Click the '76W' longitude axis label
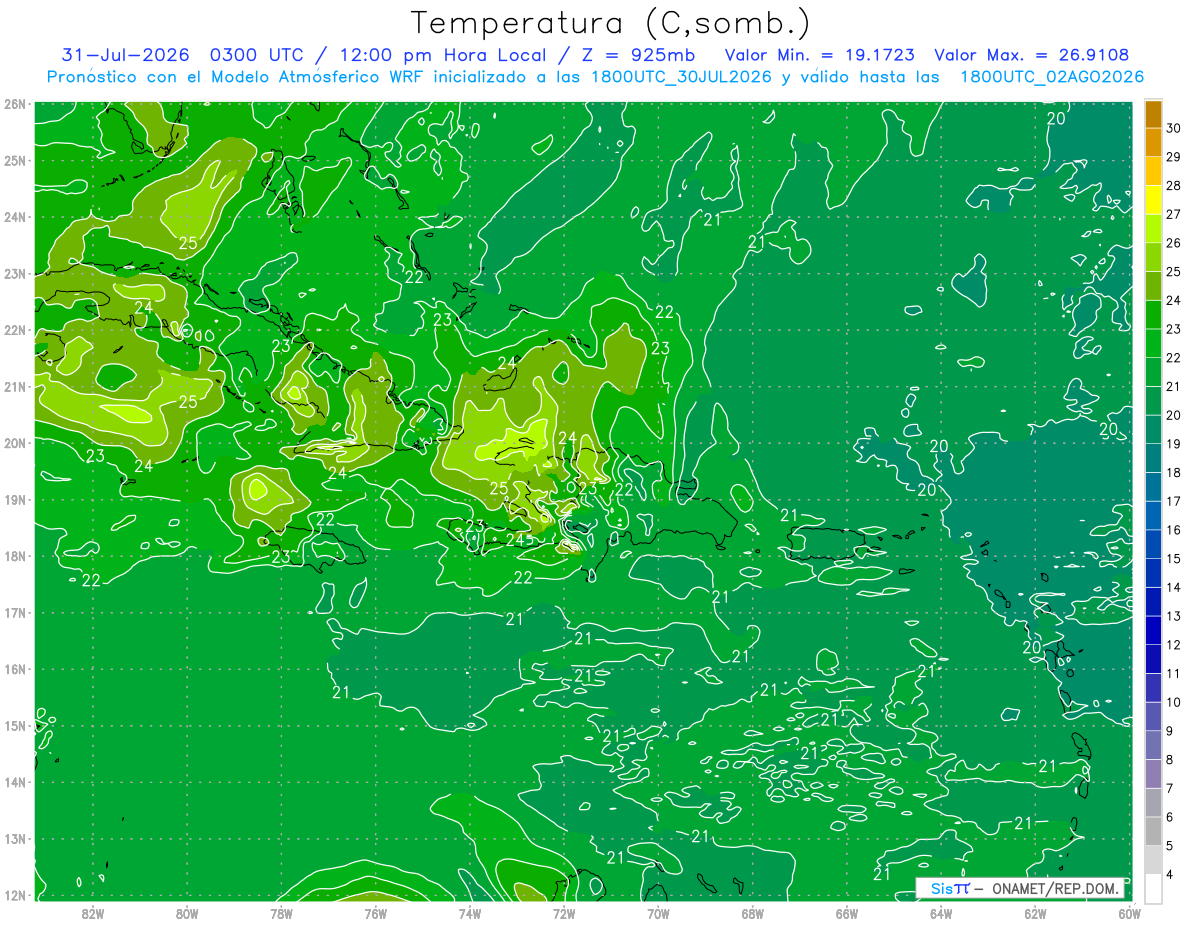This screenshot has height=927, width=1200. click(x=376, y=914)
